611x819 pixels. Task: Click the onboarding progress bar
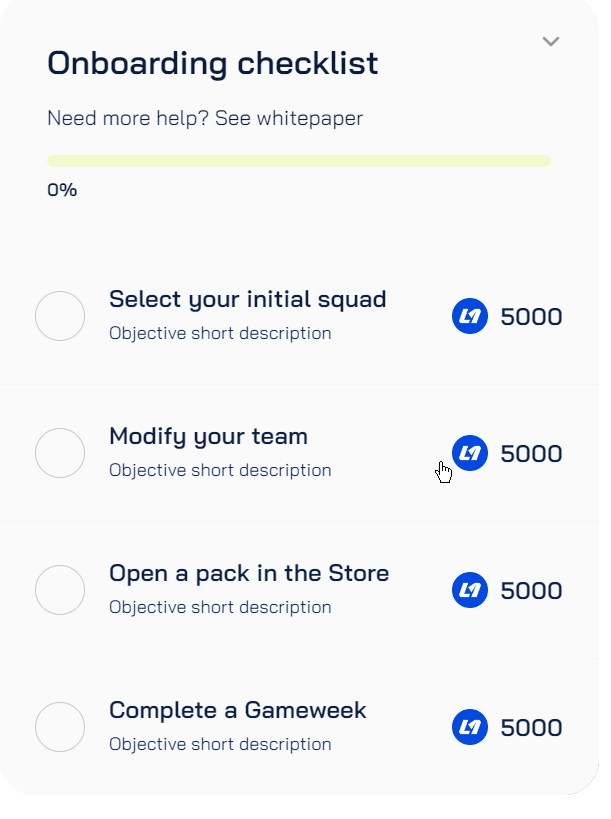298,161
